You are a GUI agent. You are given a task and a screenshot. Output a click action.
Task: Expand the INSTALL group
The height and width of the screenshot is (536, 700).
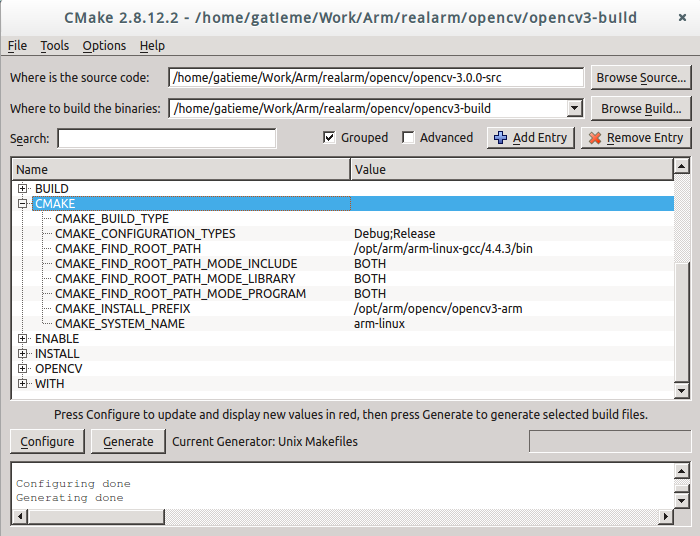click(x=22, y=353)
